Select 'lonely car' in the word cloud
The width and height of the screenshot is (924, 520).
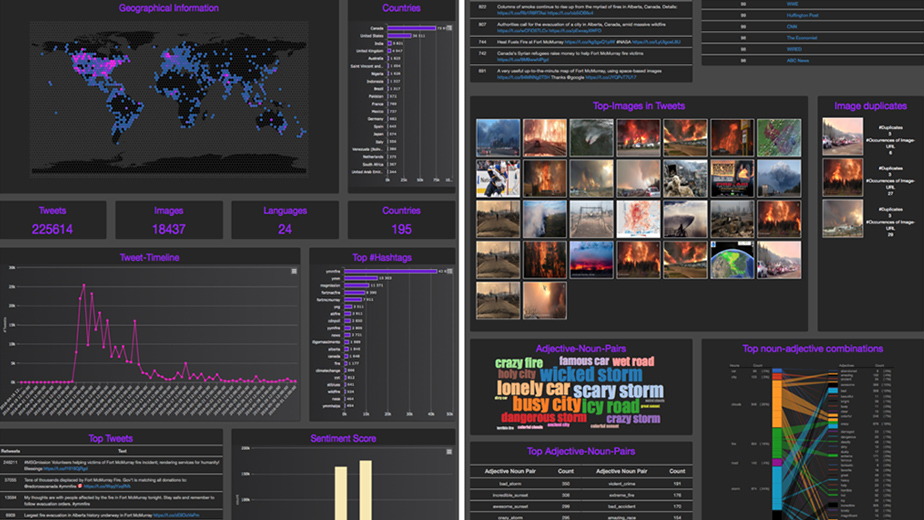tap(534, 389)
